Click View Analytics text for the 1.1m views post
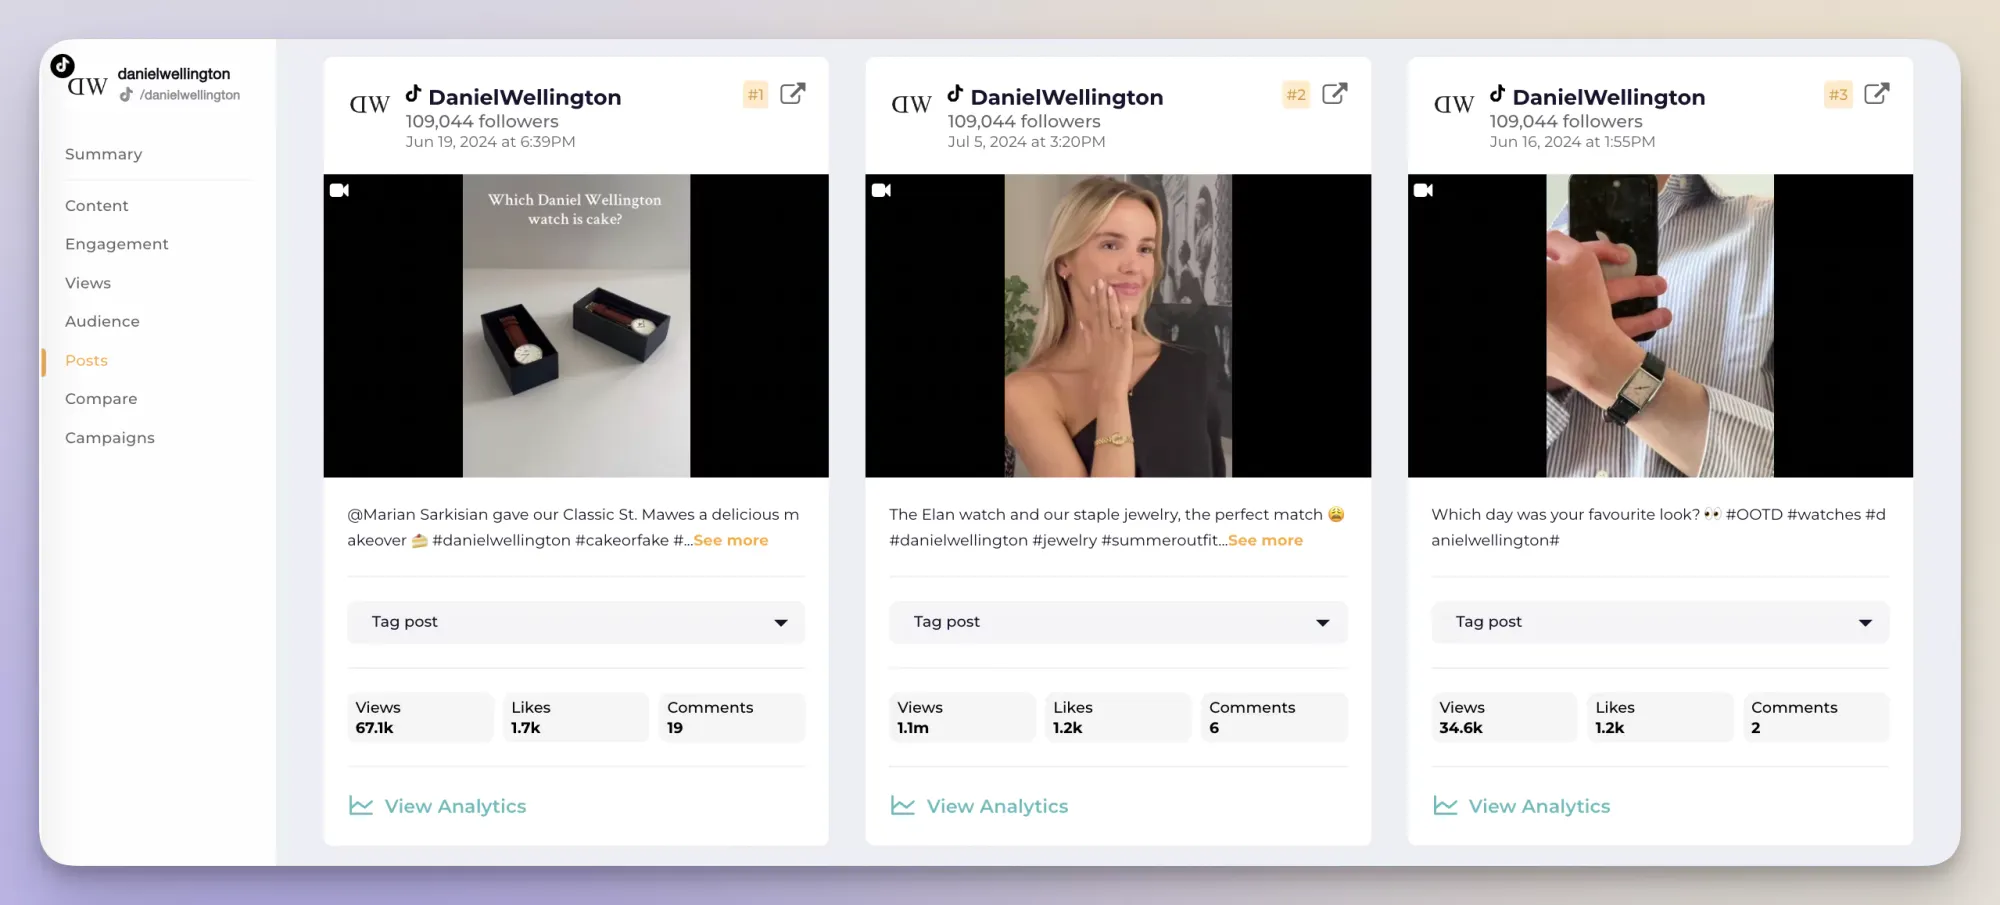The width and height of the screenshot is (2000, 905). 997,806
